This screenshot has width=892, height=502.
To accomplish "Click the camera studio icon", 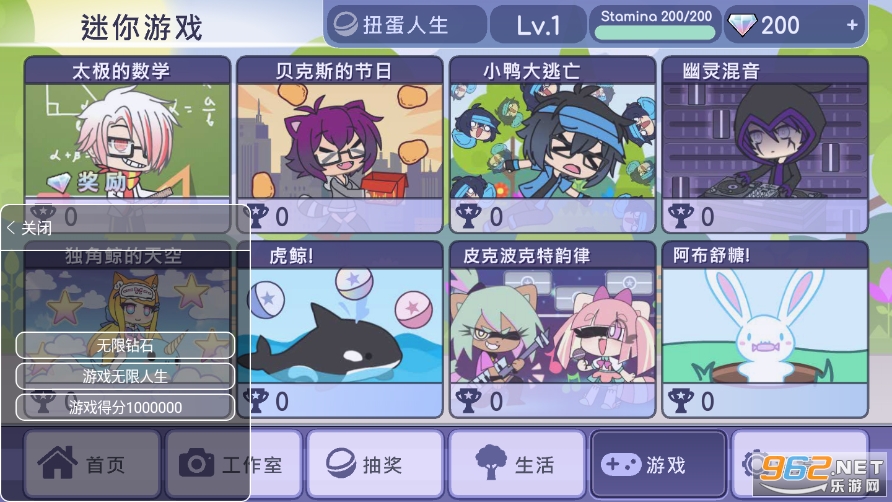I will 196,463.
